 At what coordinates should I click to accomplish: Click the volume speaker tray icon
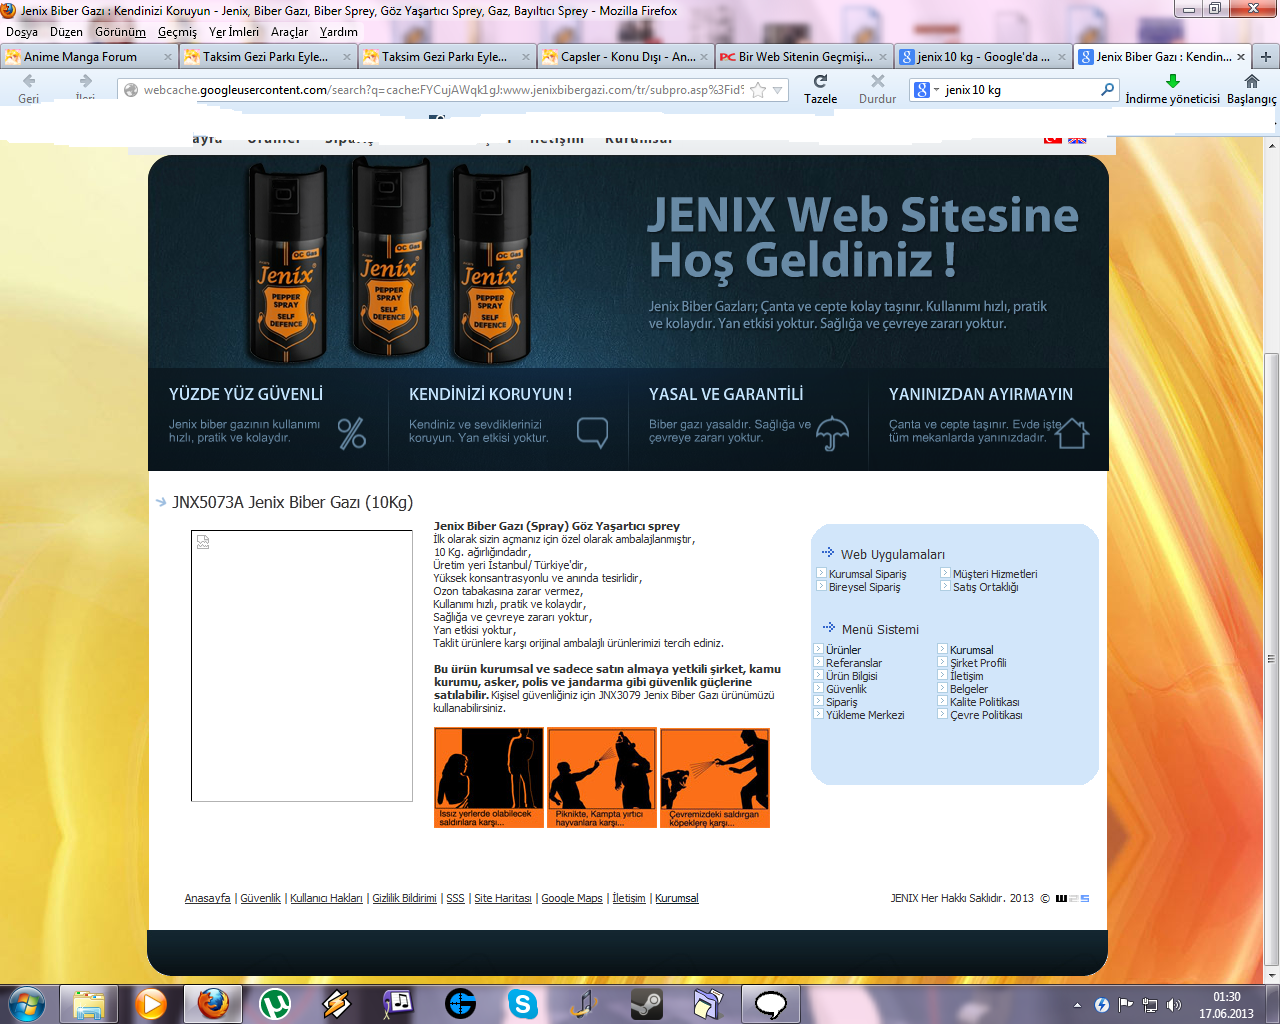[1174, 1005]
